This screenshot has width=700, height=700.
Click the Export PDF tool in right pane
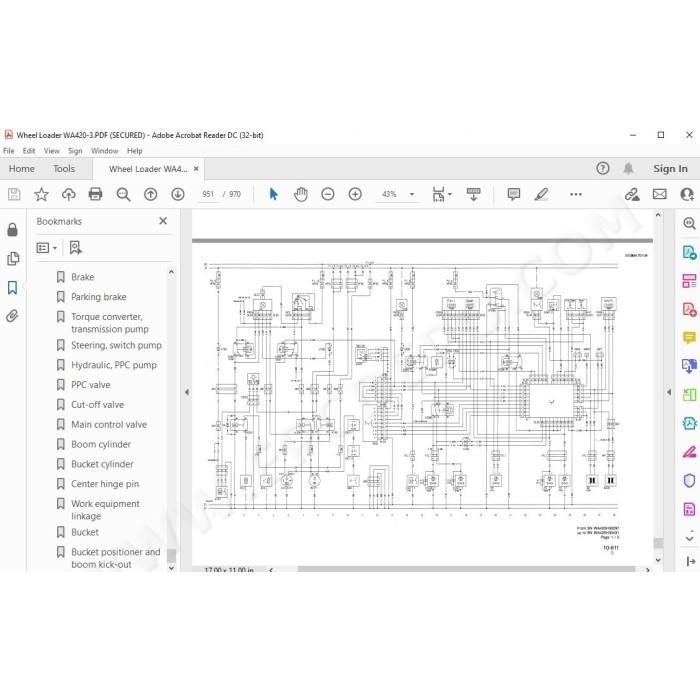[x=689, y=253]
